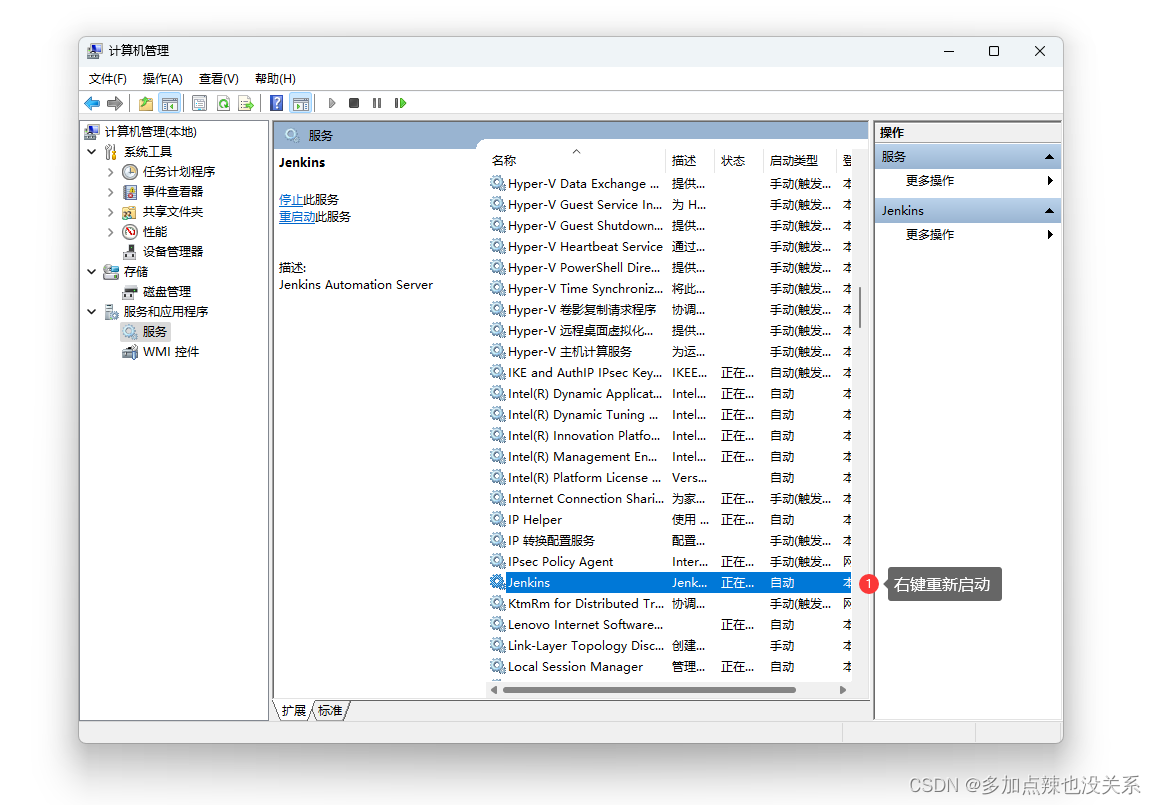The width and height of the screenshot is (1156, 805).
Task: Click the 停止 link to stop the service
Action: click(x=290, y=200)
